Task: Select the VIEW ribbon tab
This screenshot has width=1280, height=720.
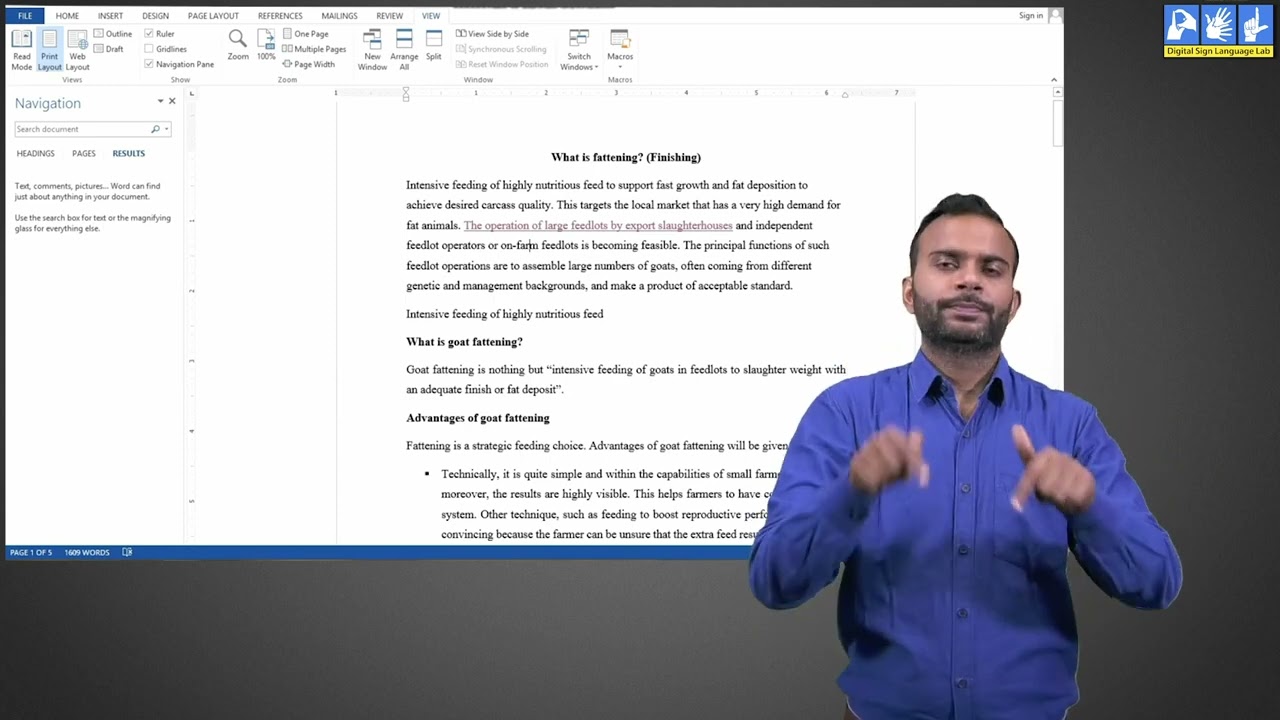Action: (430, 16)
